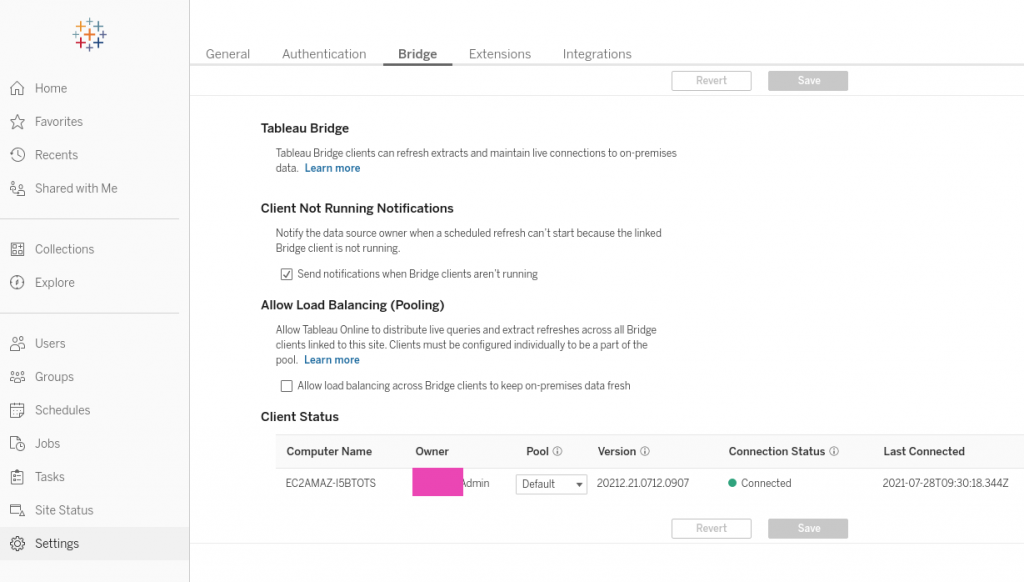Viewport: 1024px width, 582px height.
Task: Enable load balancing across Bridge clients
Action: coord(287,385)
